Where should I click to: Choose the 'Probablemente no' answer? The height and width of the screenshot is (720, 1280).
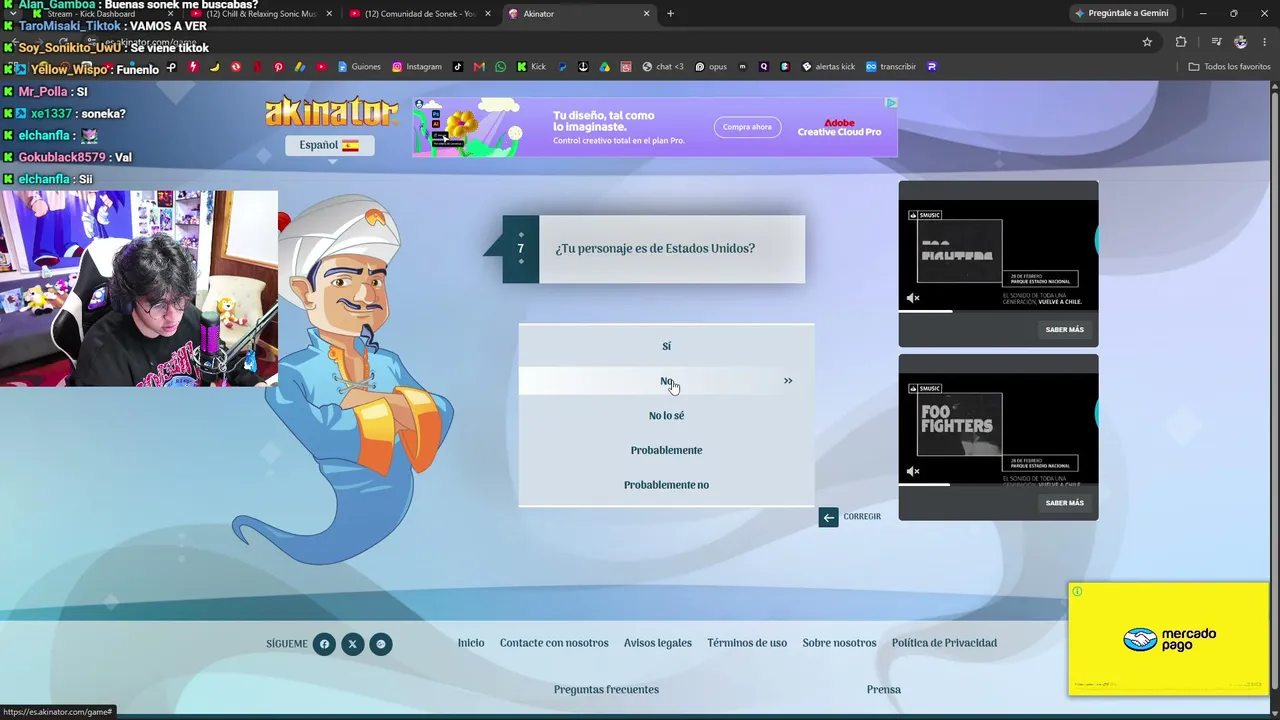(x=666, y=485)
